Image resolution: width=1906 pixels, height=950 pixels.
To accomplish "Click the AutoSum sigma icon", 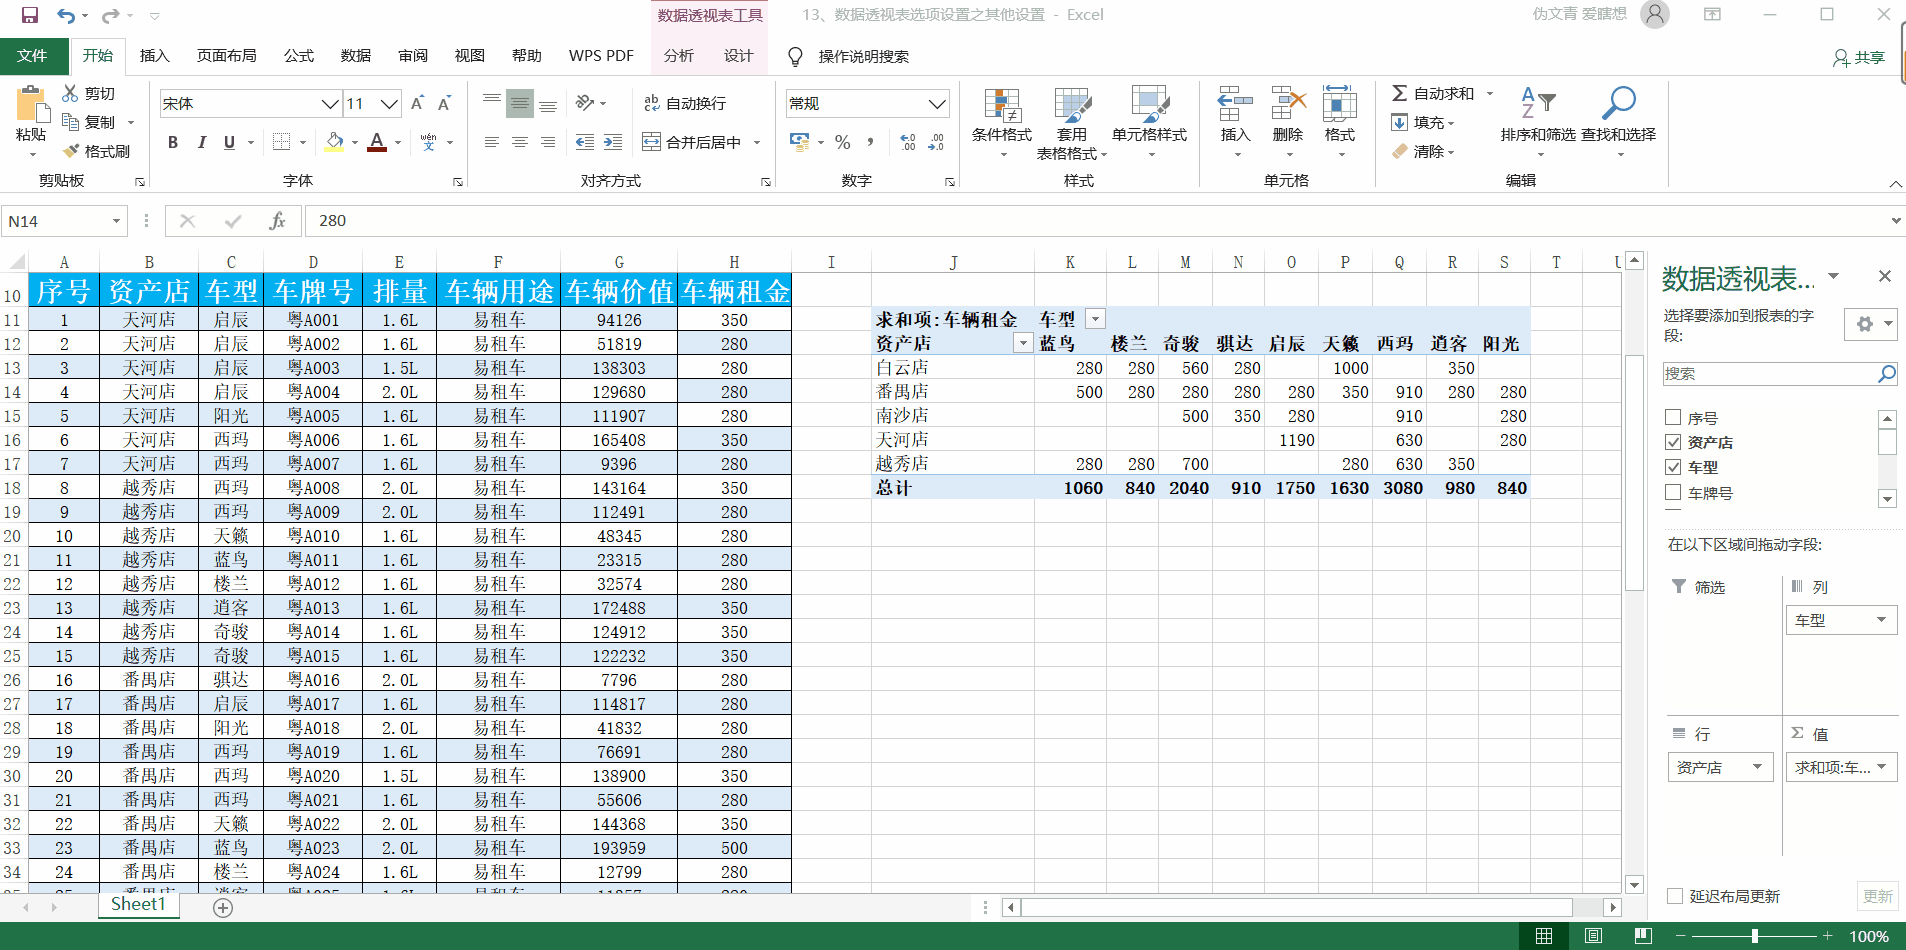I will click(1400, 93).
